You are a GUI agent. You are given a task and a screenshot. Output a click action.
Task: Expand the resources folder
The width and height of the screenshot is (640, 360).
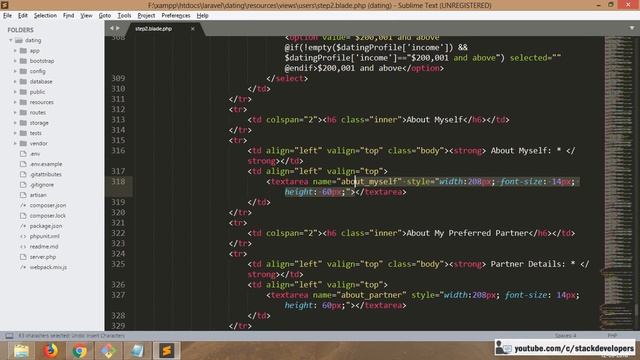coord(15,102)
